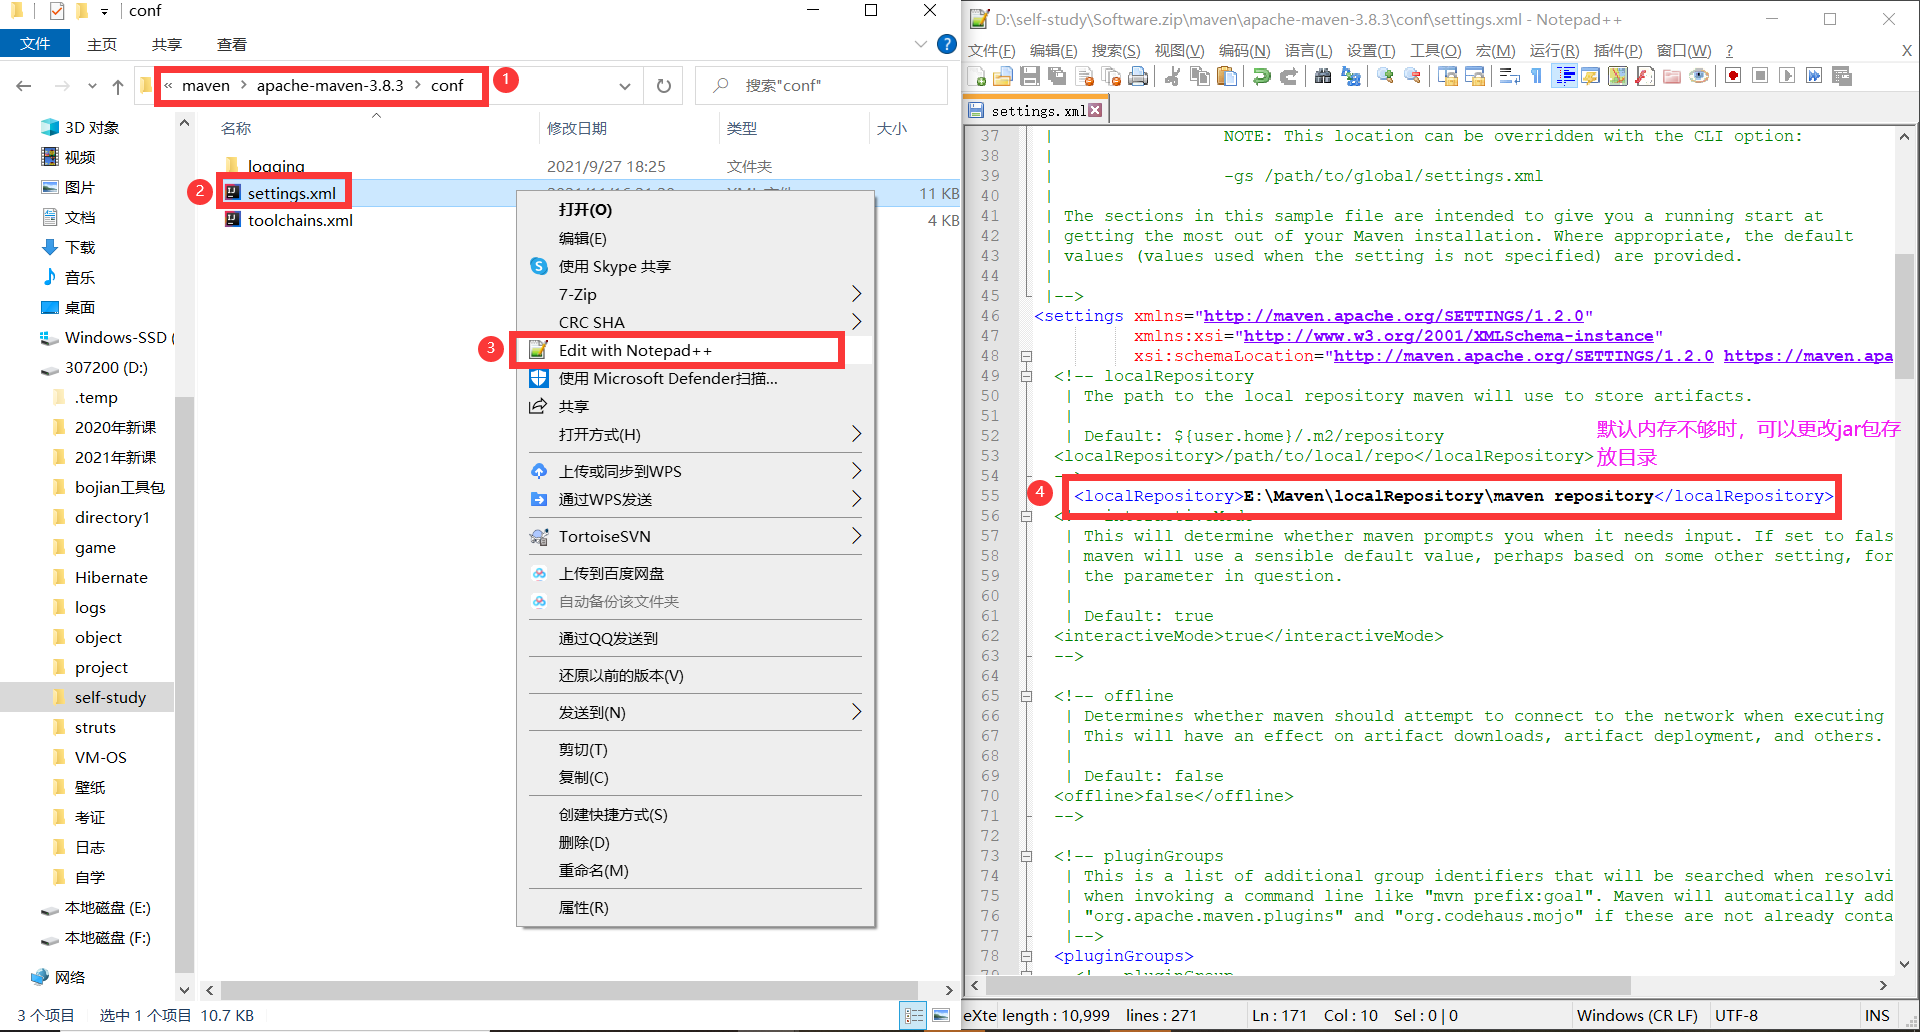Image resolution: width=1920 pixels, height=1032 pixels.
Task: Close the settings.xml tab
Action: pos(1095,110)
